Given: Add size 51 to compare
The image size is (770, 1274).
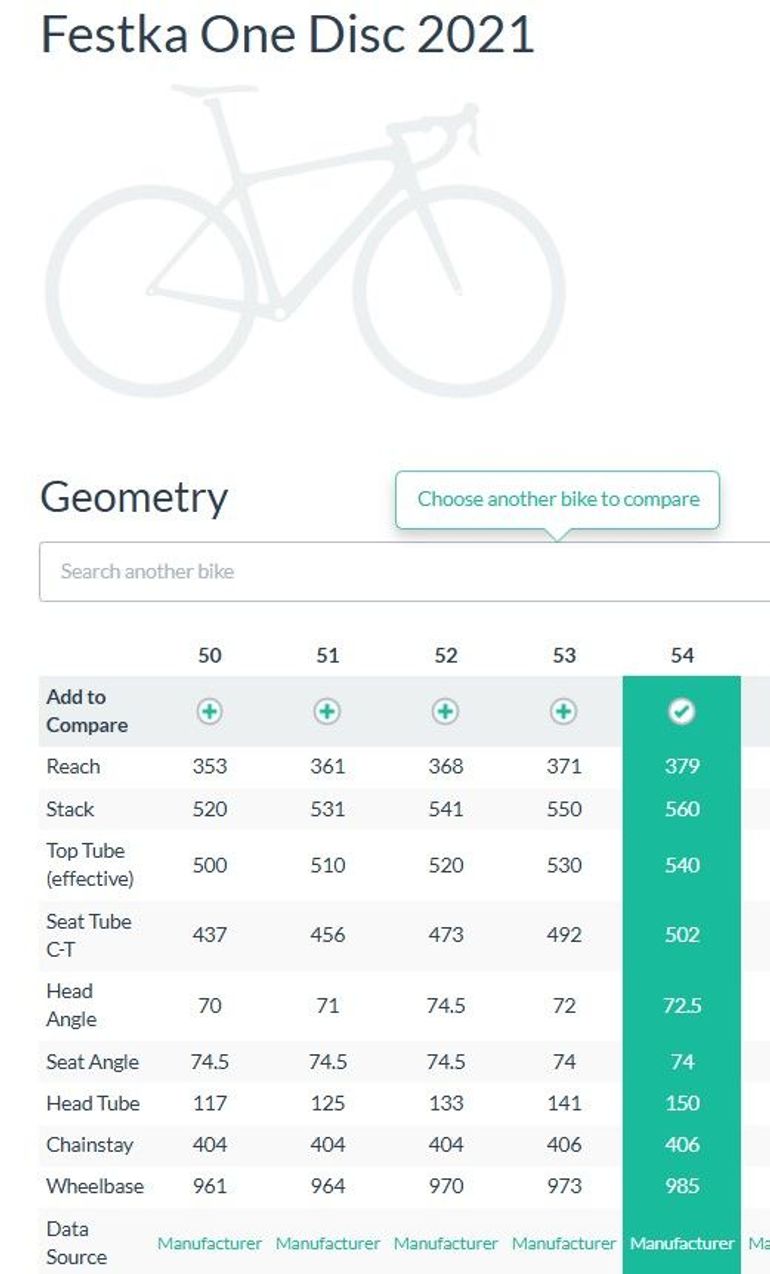Looking at the screenshot, I should (x=327, y=711).
